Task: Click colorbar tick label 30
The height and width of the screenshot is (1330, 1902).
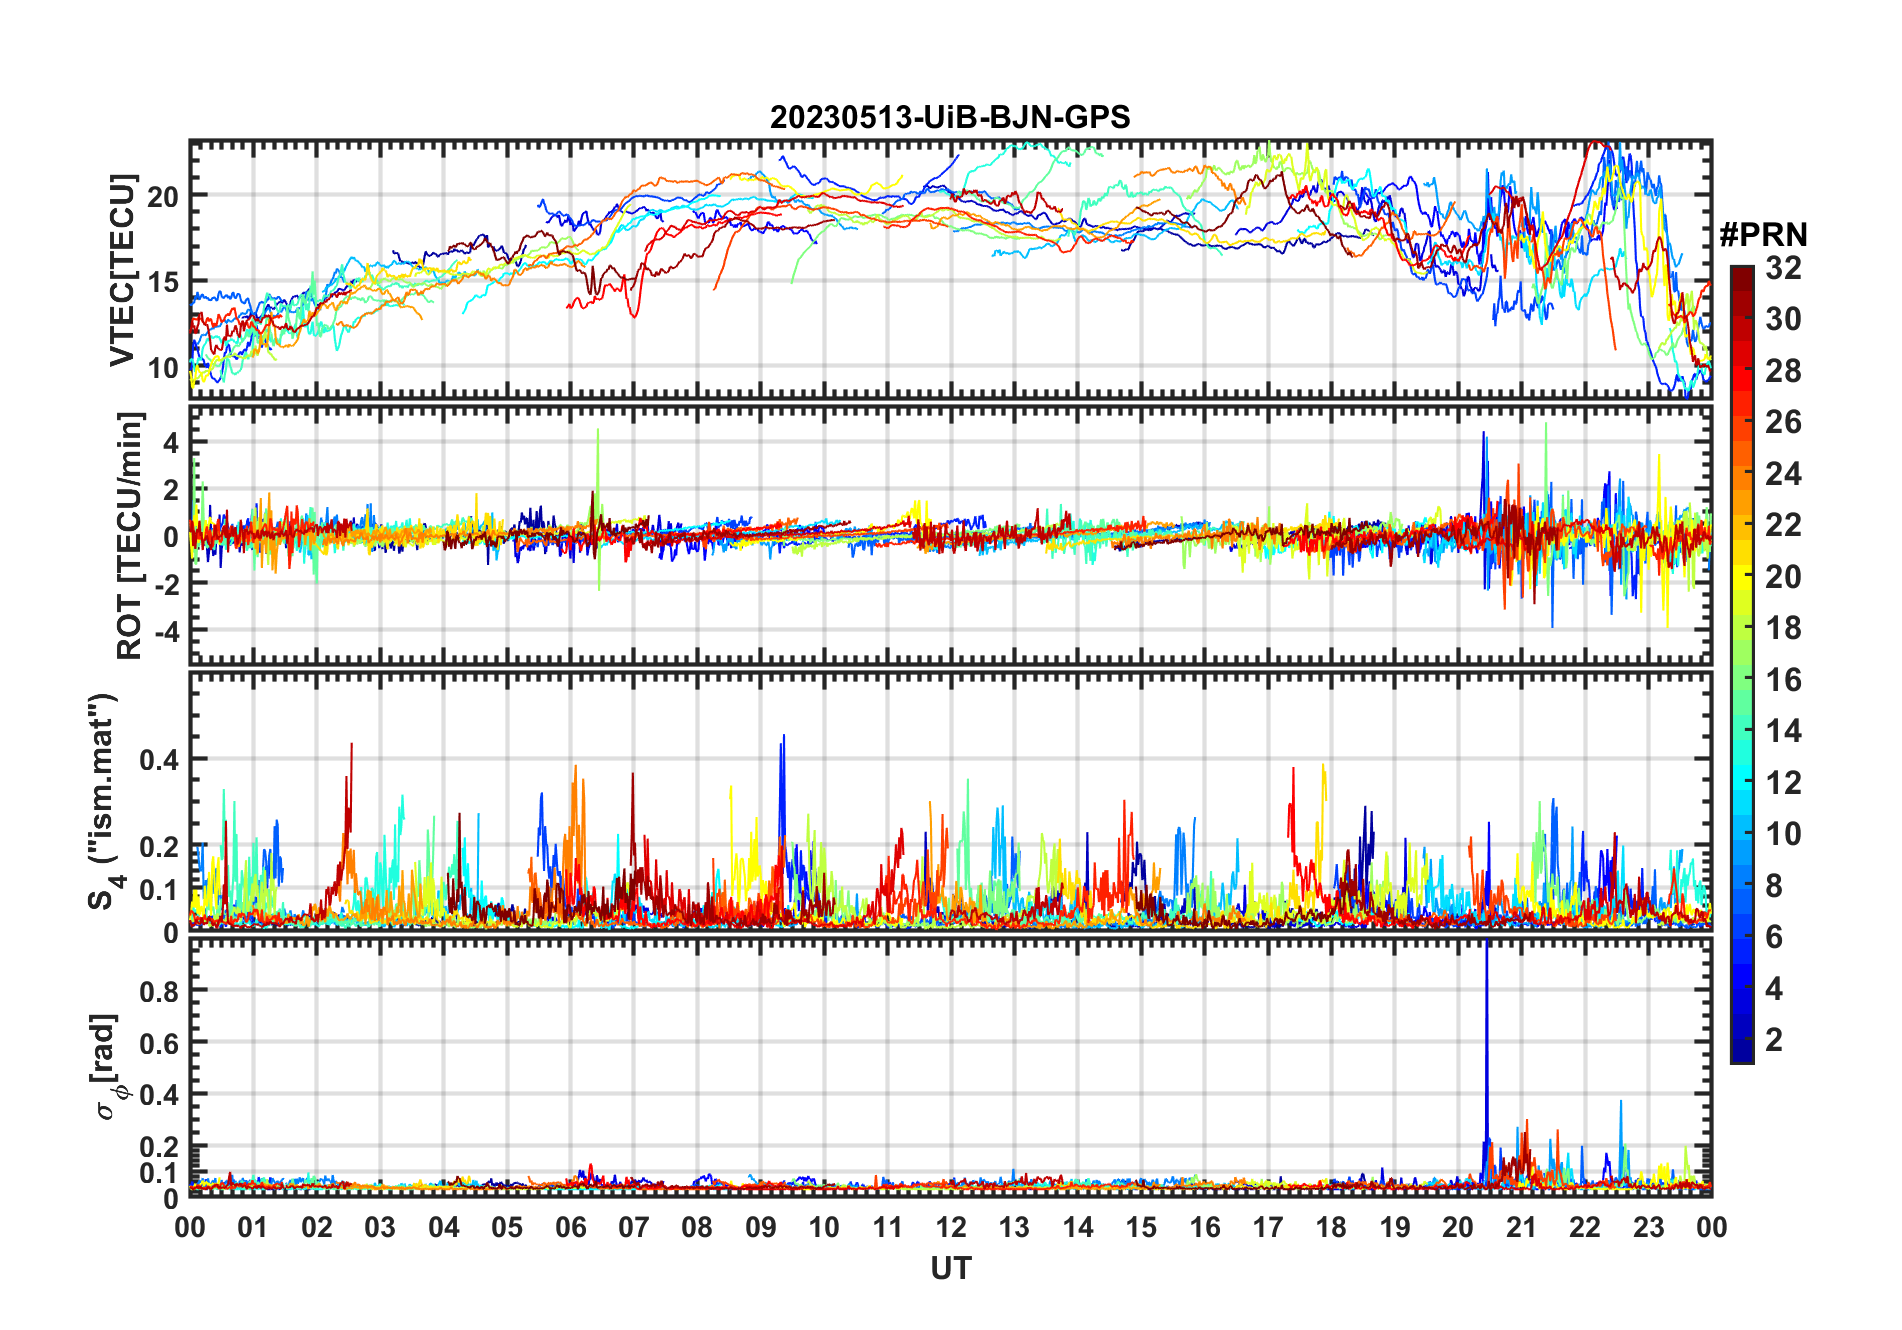Action: pos(1783,319)
